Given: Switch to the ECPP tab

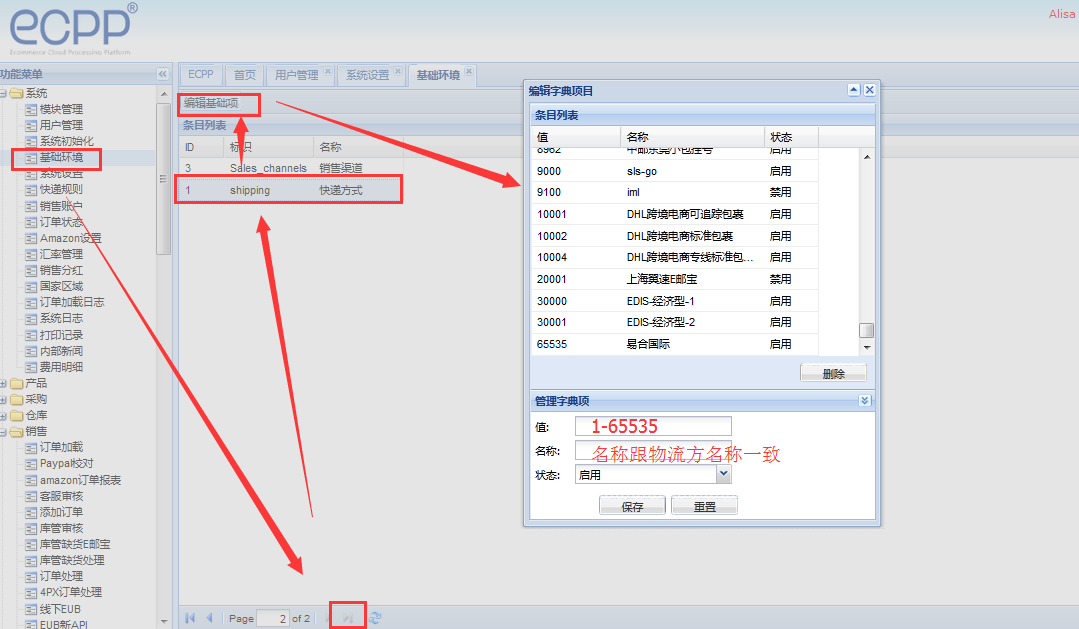Looking at the screenshot, I should click(x=201, y=75).
